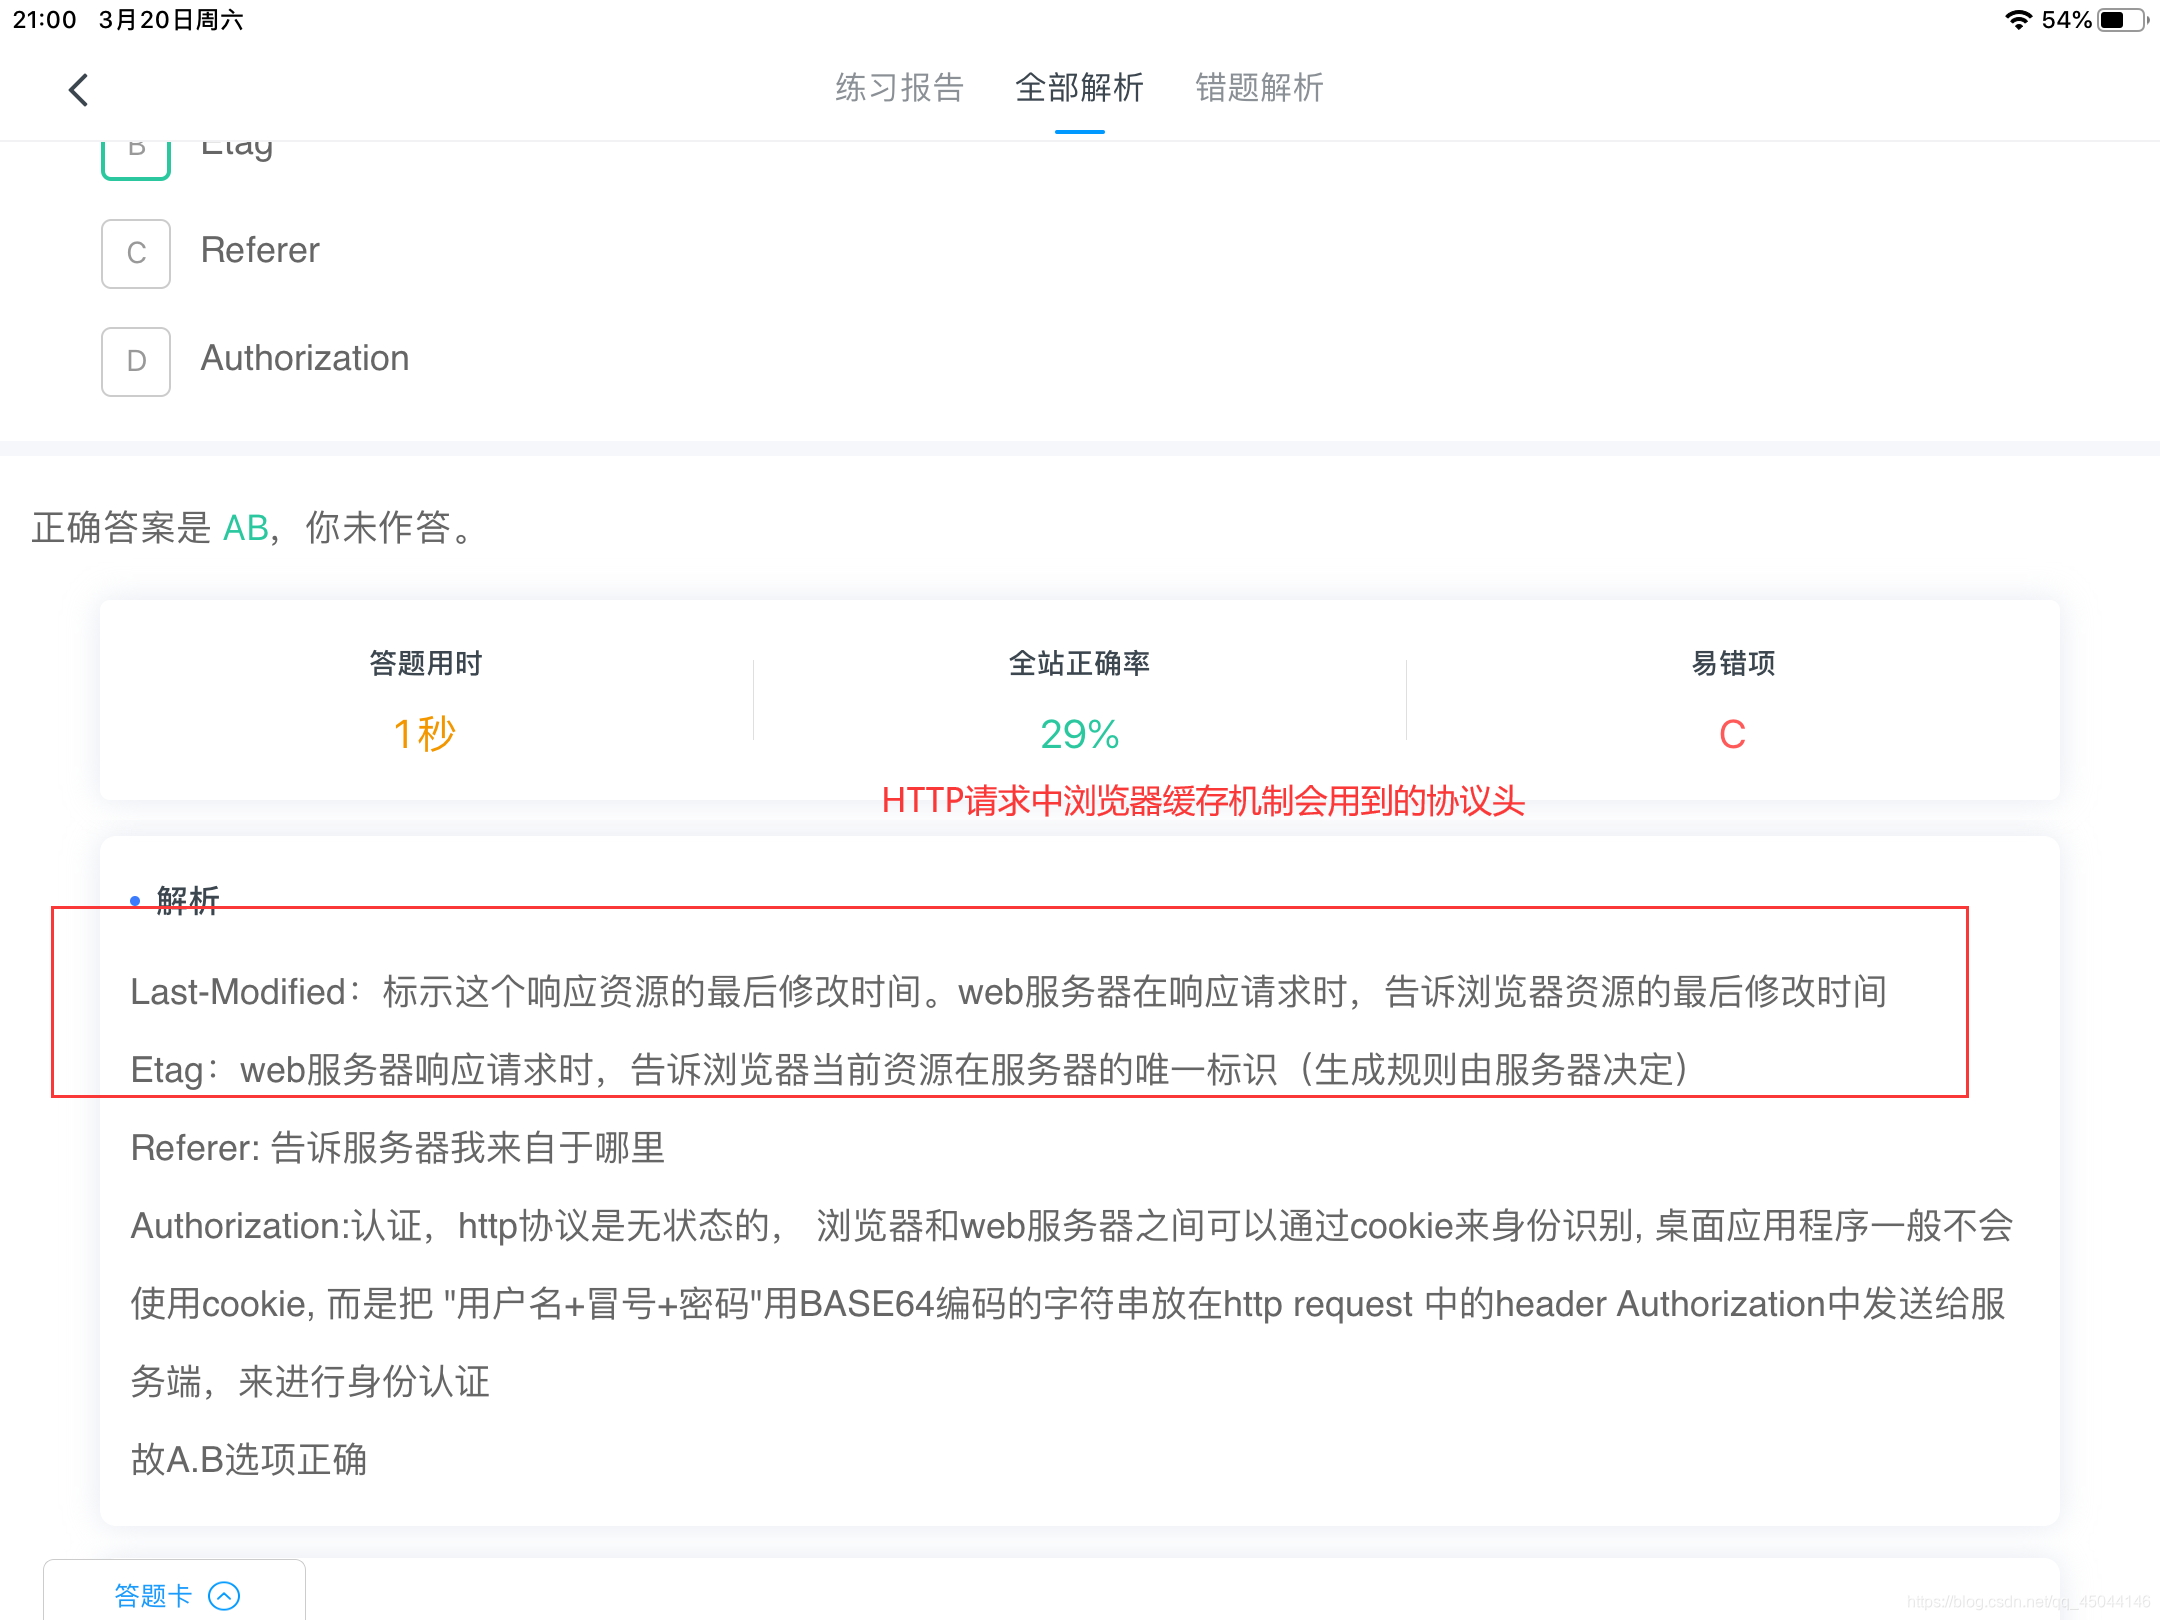Click the 29% site accuracy value
The height and width of the screenshot is (1620, 2160).
coord(1080,734)
